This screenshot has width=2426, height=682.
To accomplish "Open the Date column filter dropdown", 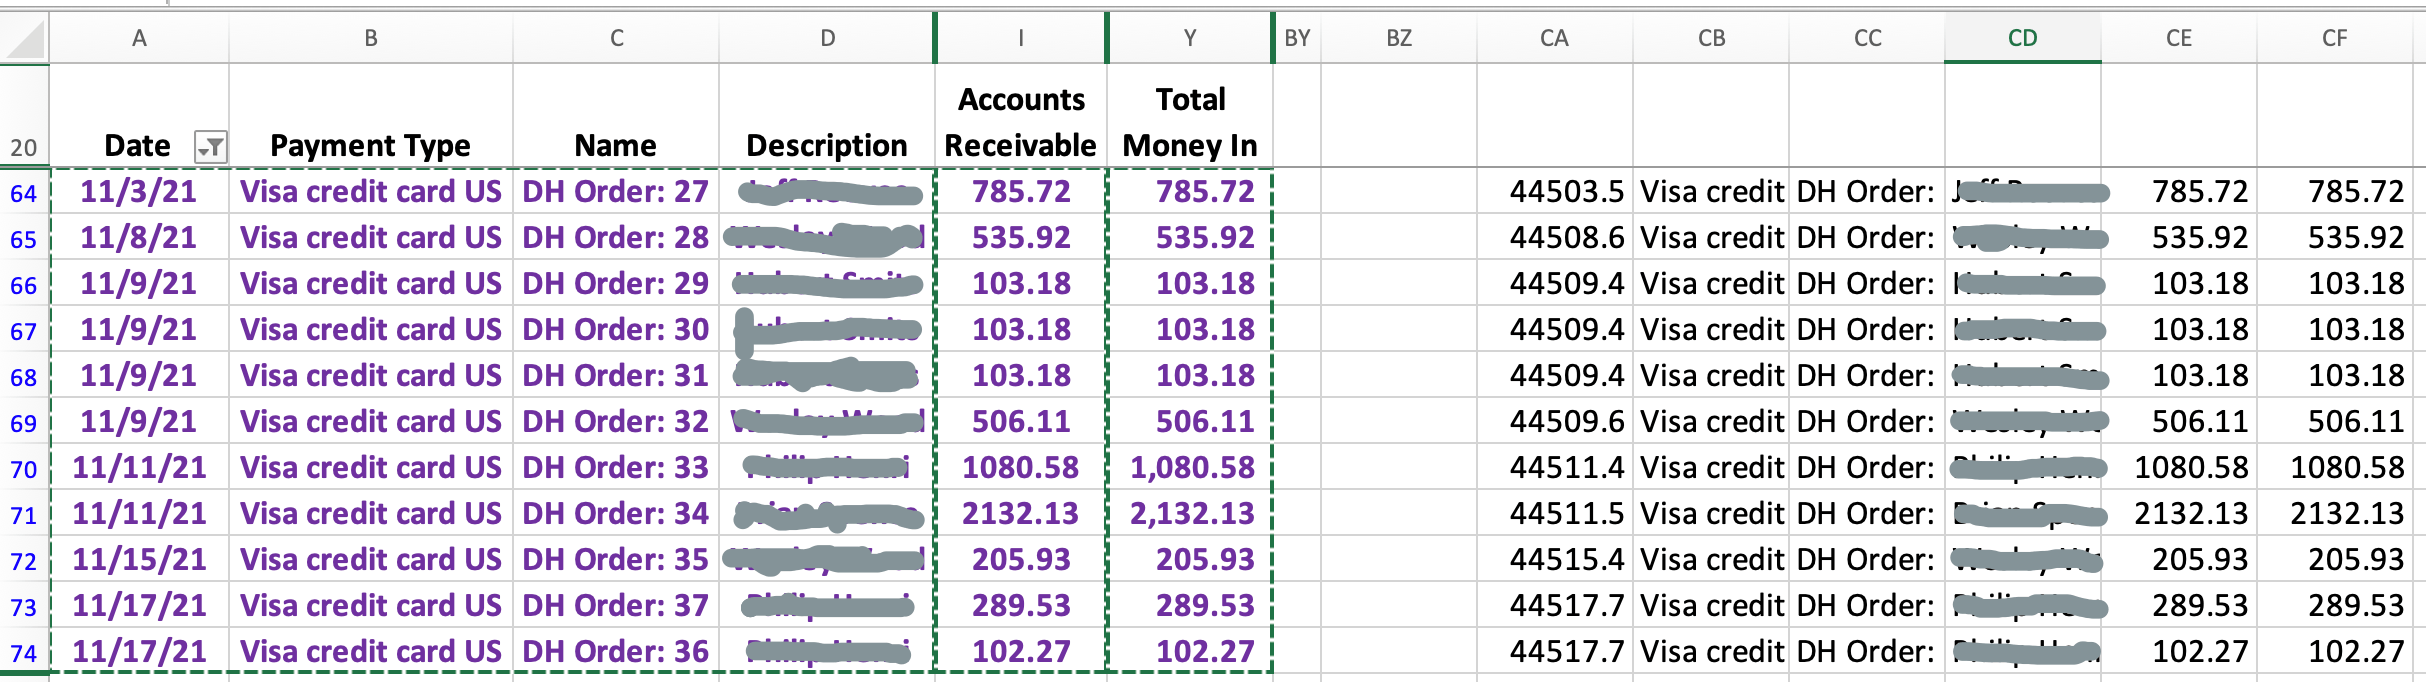I will coord(211,147).
